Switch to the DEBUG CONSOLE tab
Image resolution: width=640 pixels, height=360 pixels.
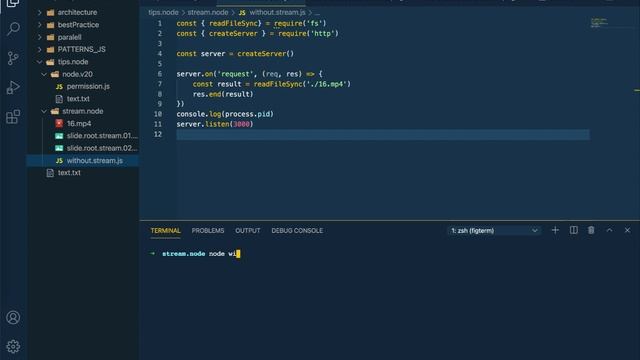click(x=297, y=231)
